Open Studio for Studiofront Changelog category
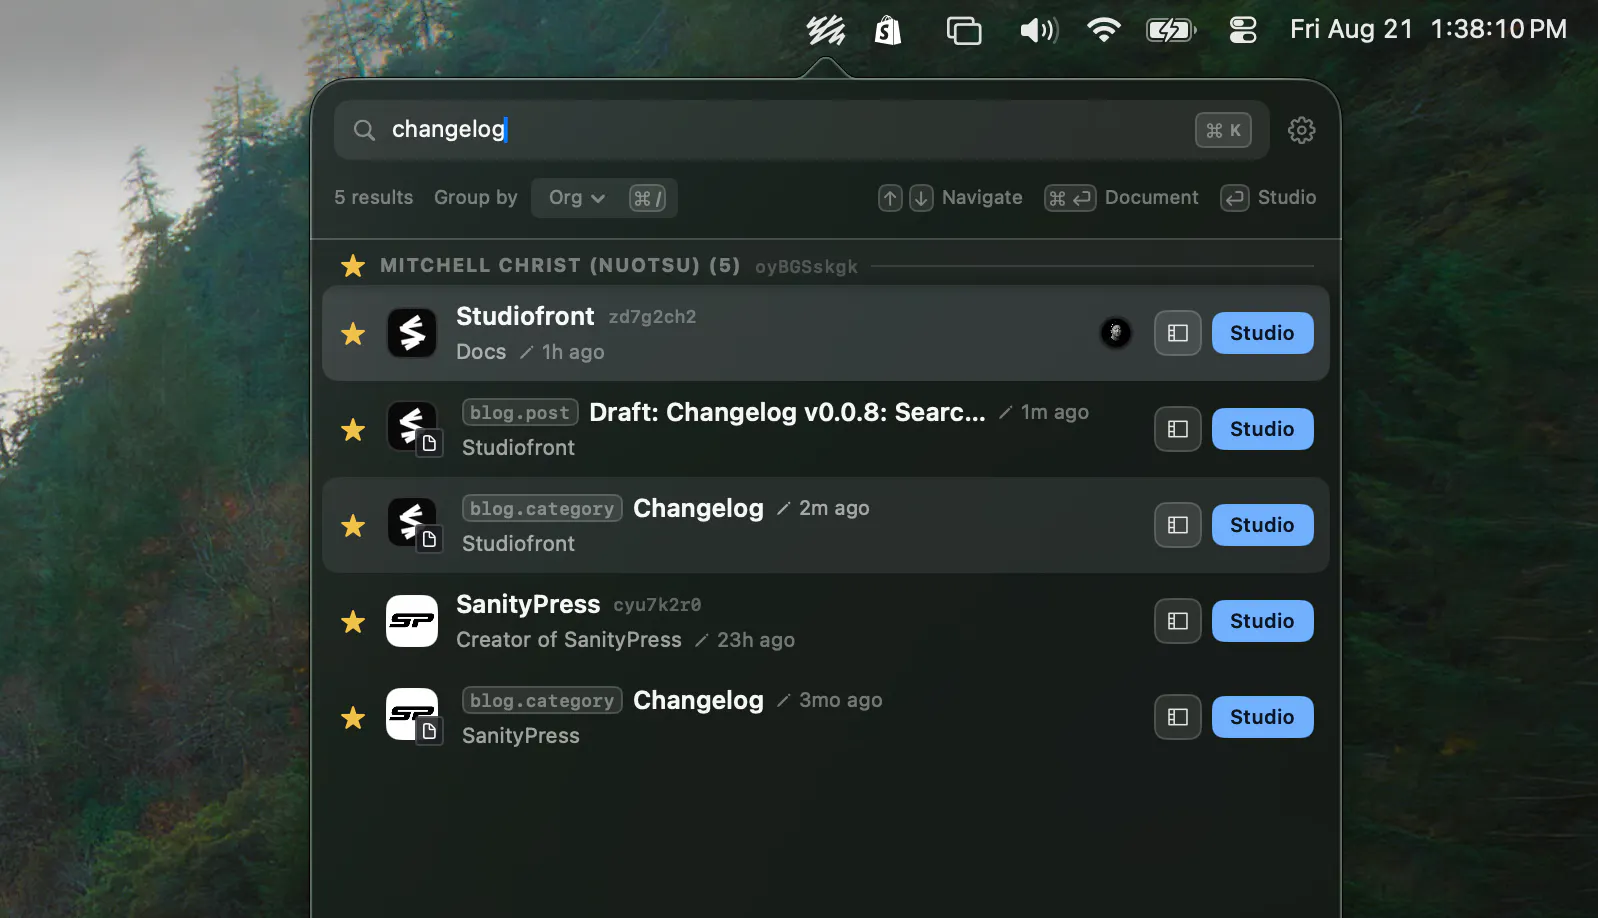The width and height of the screenshot is (1598, 918). coord(1263,525)
